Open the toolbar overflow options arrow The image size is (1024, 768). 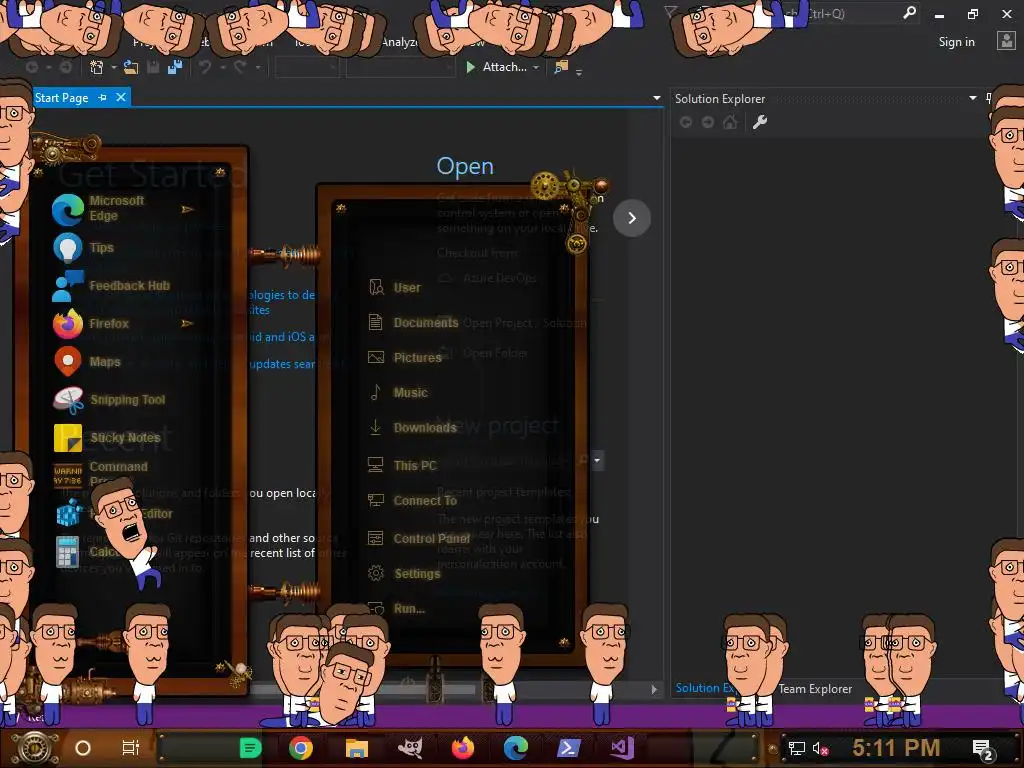[579, 72]
